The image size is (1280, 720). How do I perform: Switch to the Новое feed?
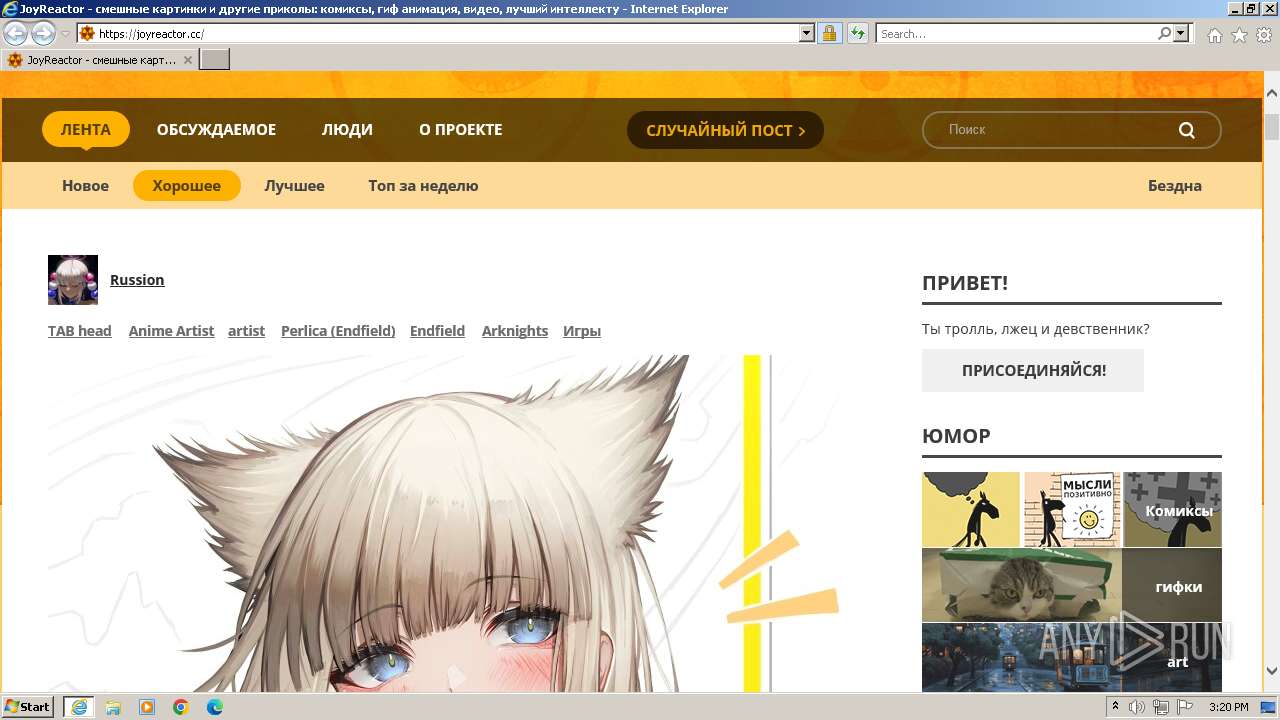tap(85, 186)
